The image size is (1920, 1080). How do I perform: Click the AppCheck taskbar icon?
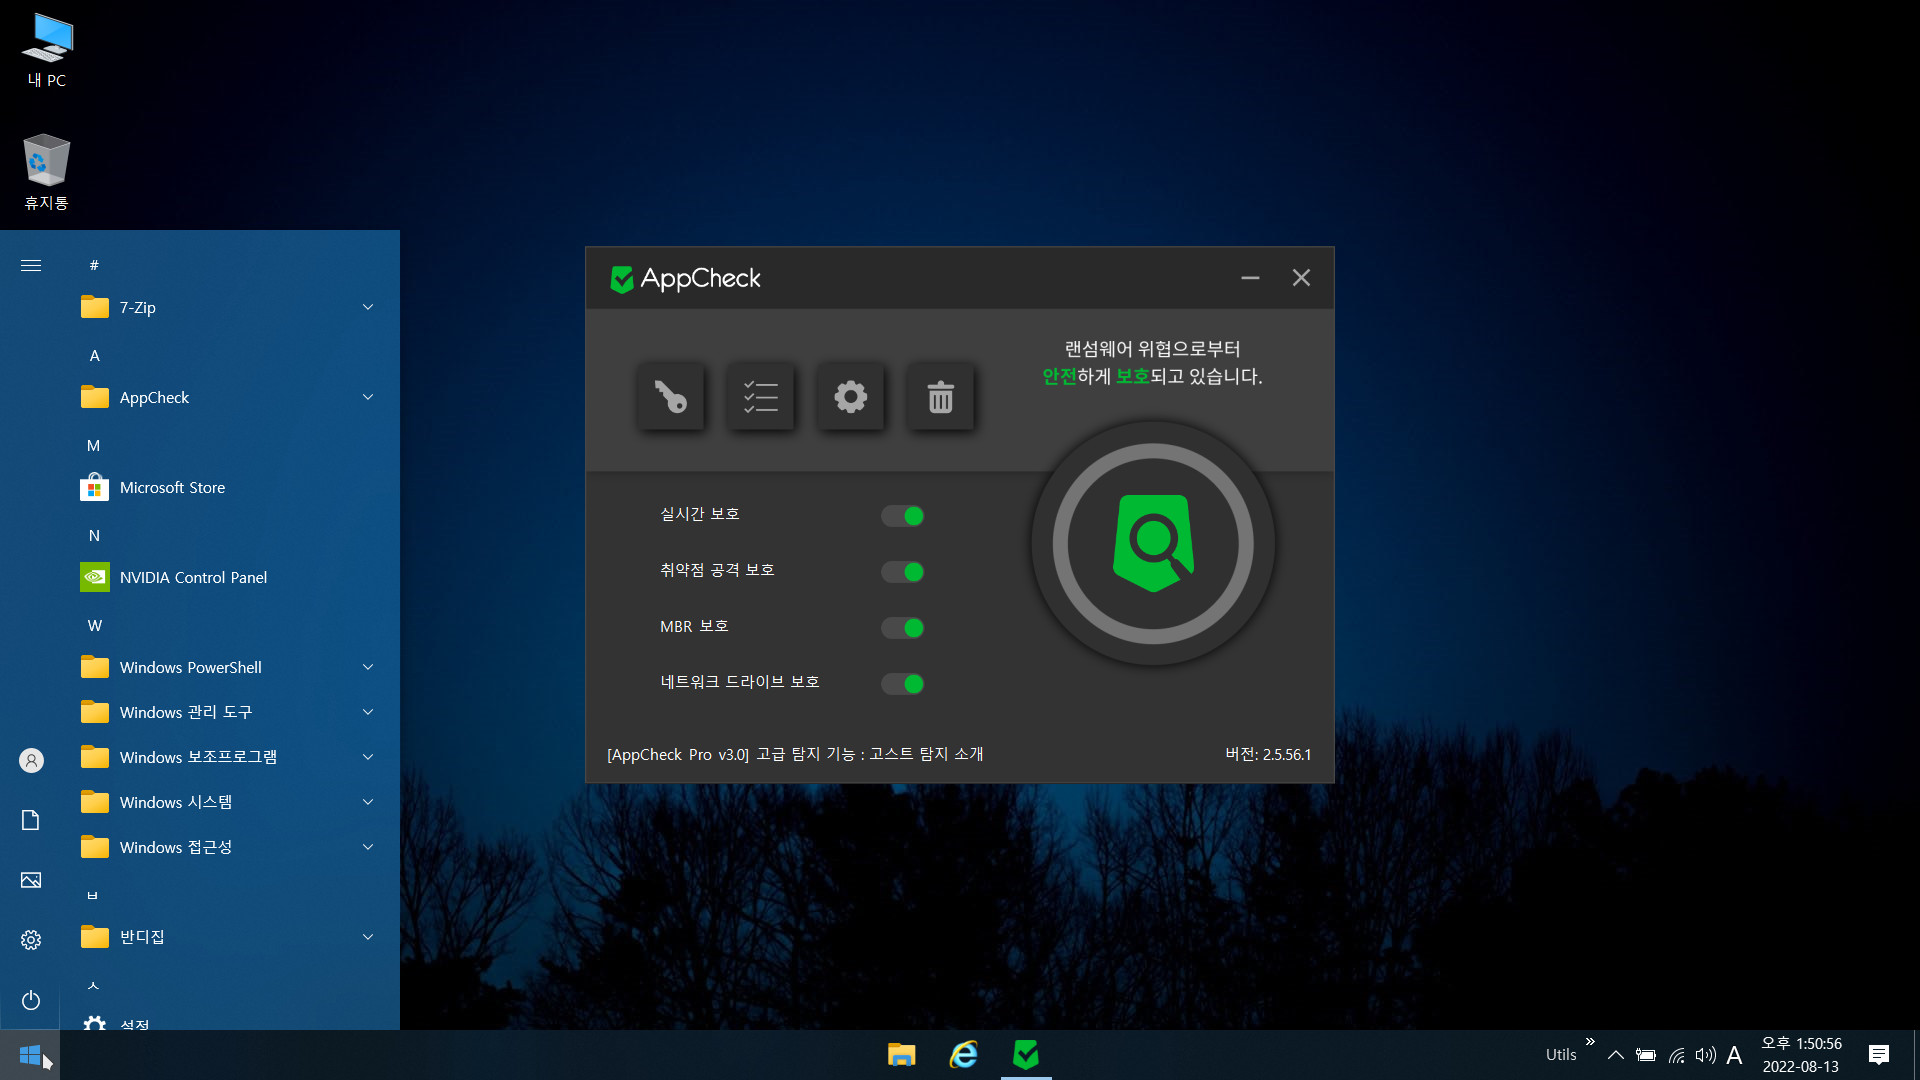(1026, 1055)
